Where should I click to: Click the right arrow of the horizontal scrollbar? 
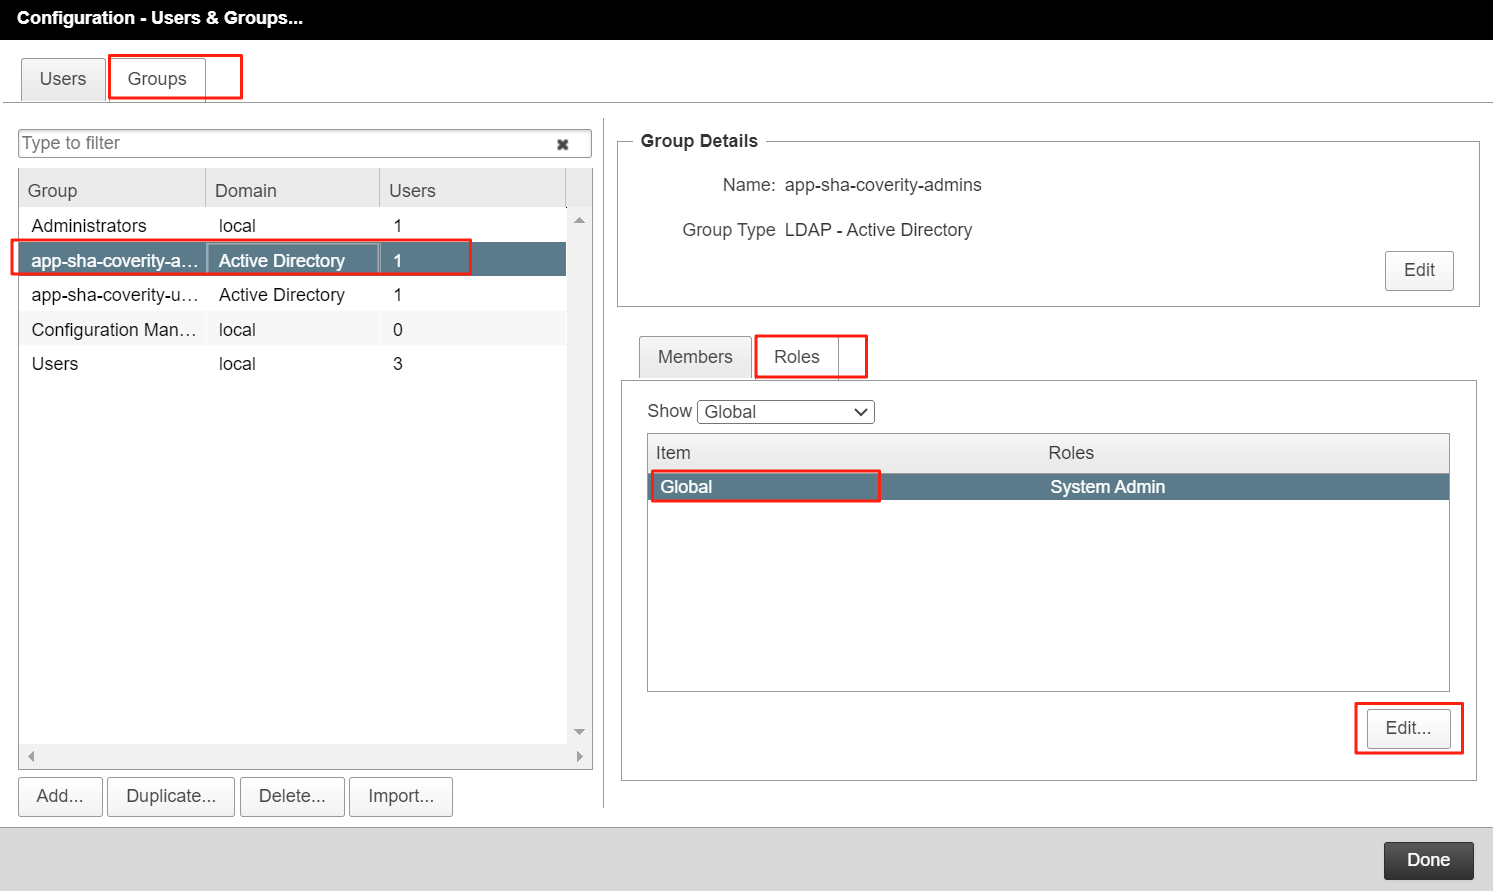[x=579, y=756]
